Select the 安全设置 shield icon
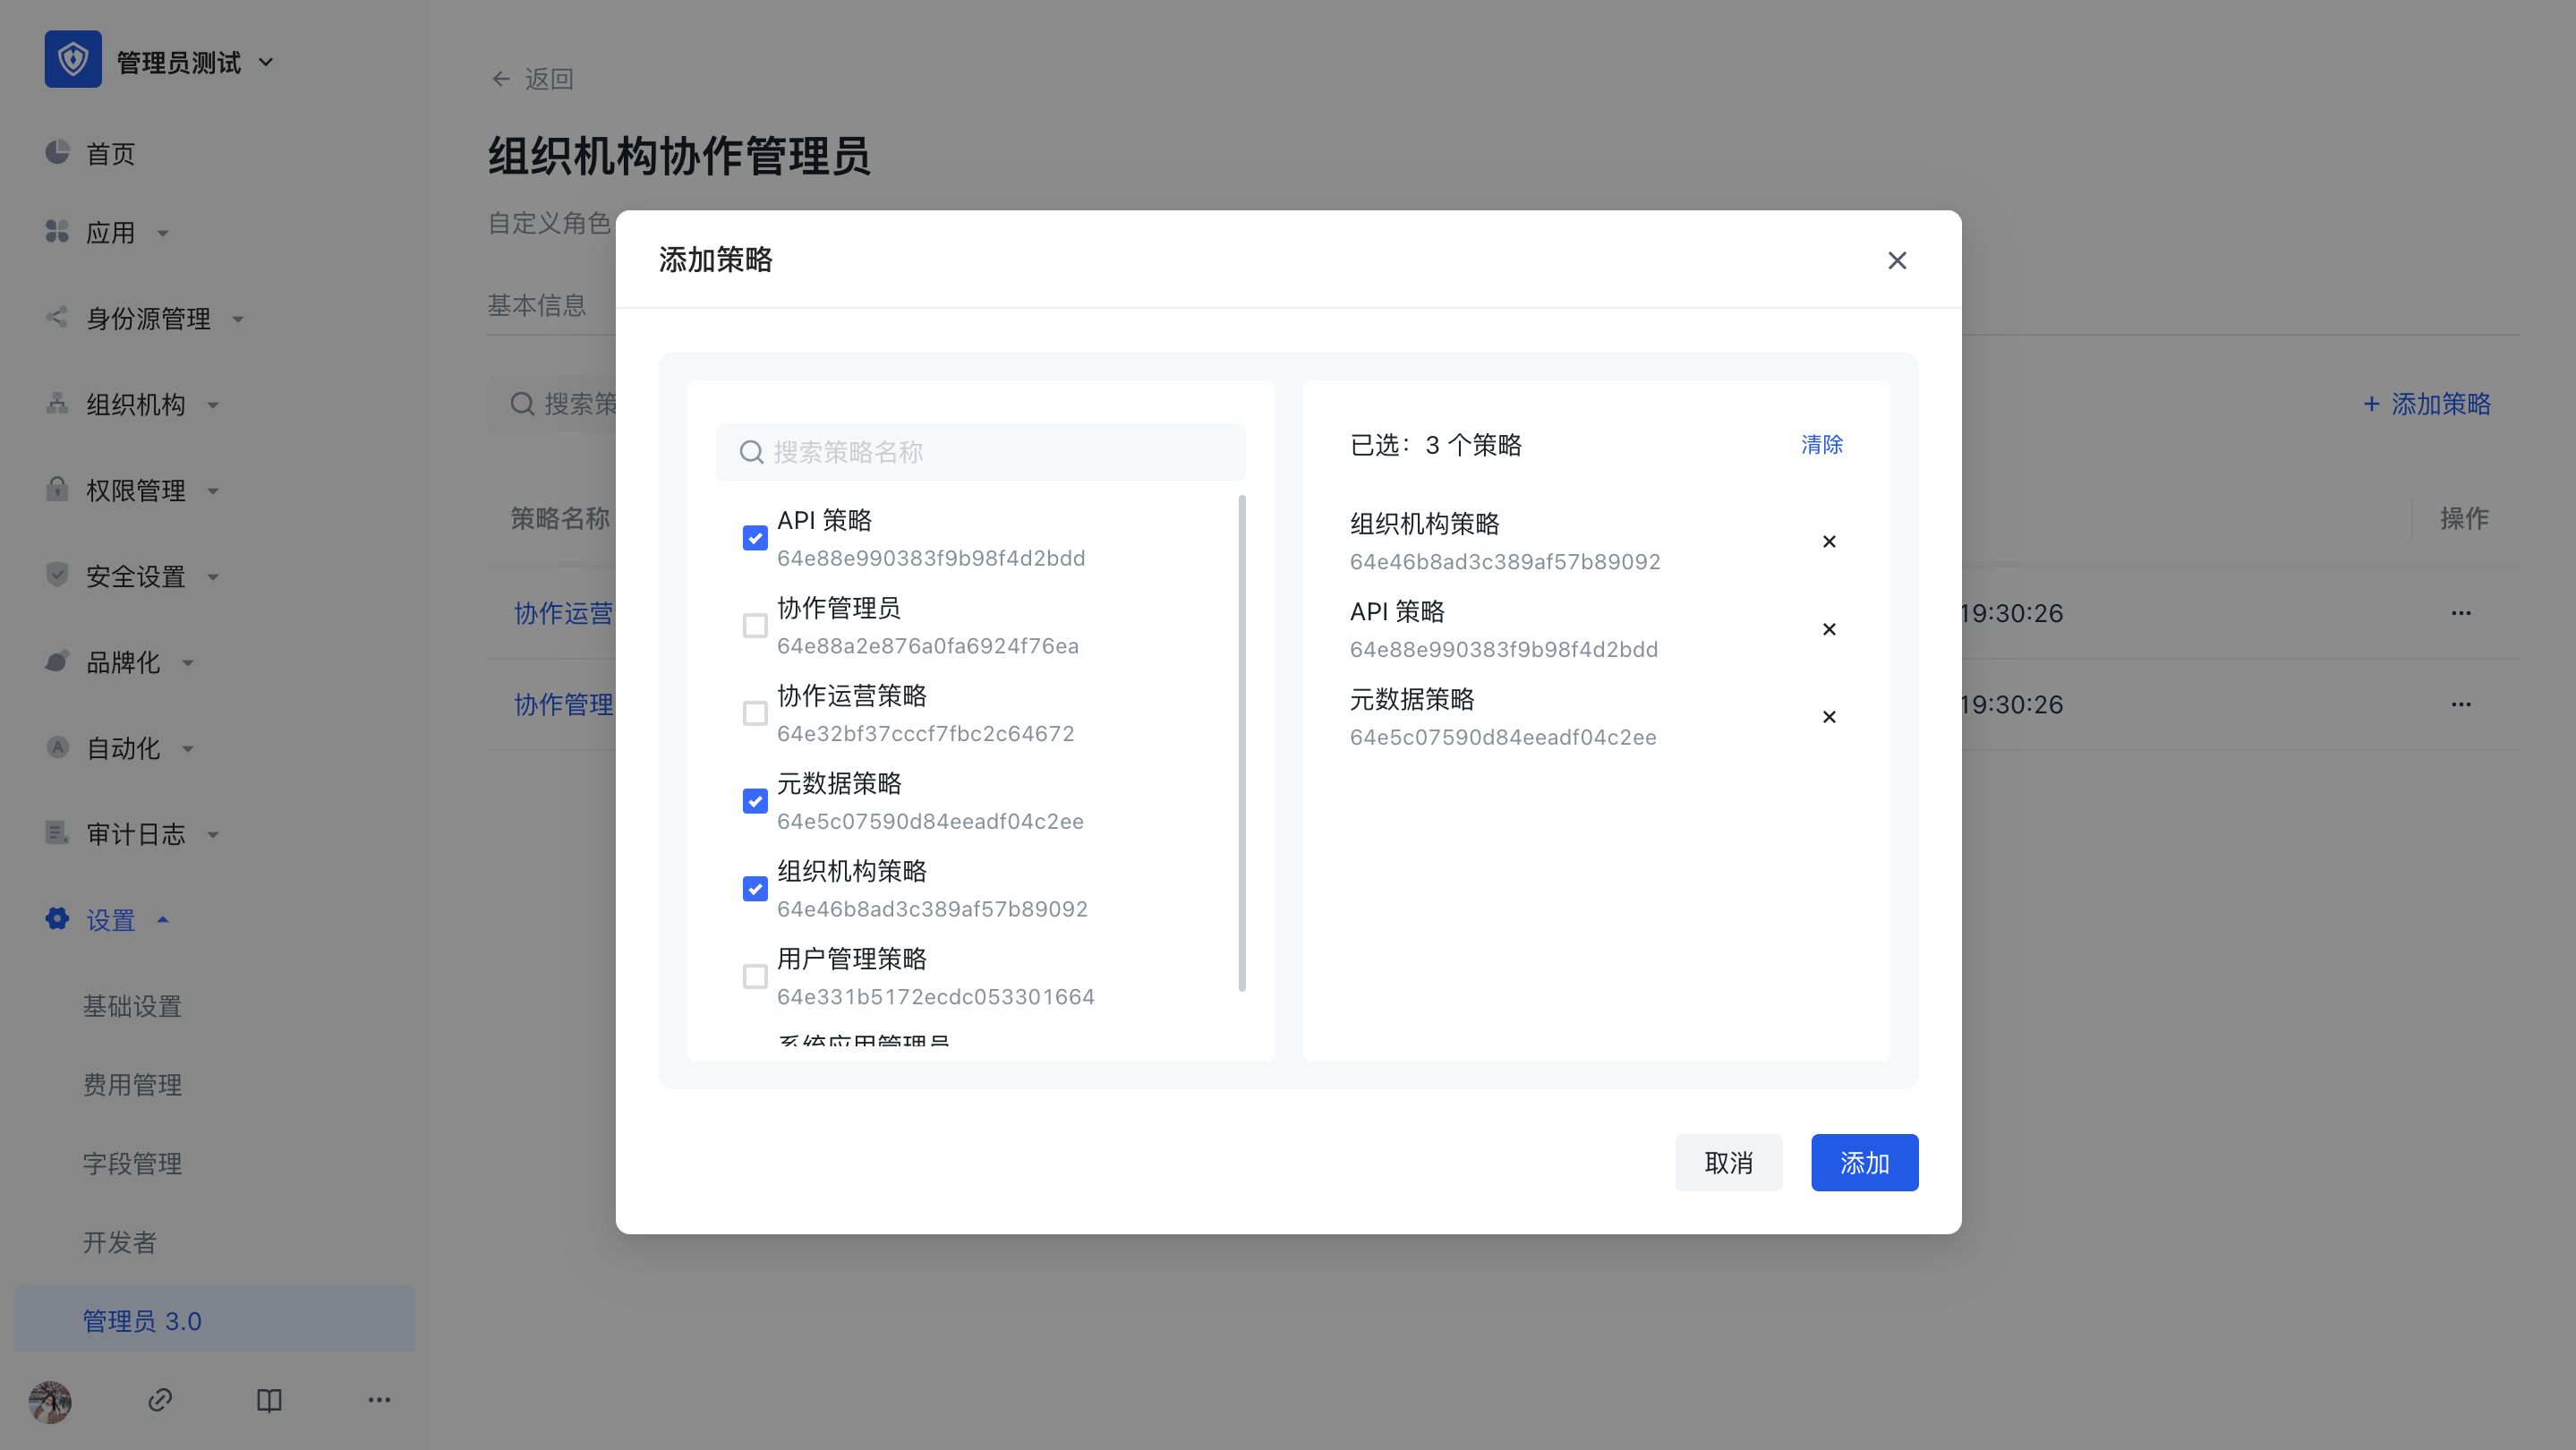This screenshot has height=1450, width=2576. coord(57,576)
